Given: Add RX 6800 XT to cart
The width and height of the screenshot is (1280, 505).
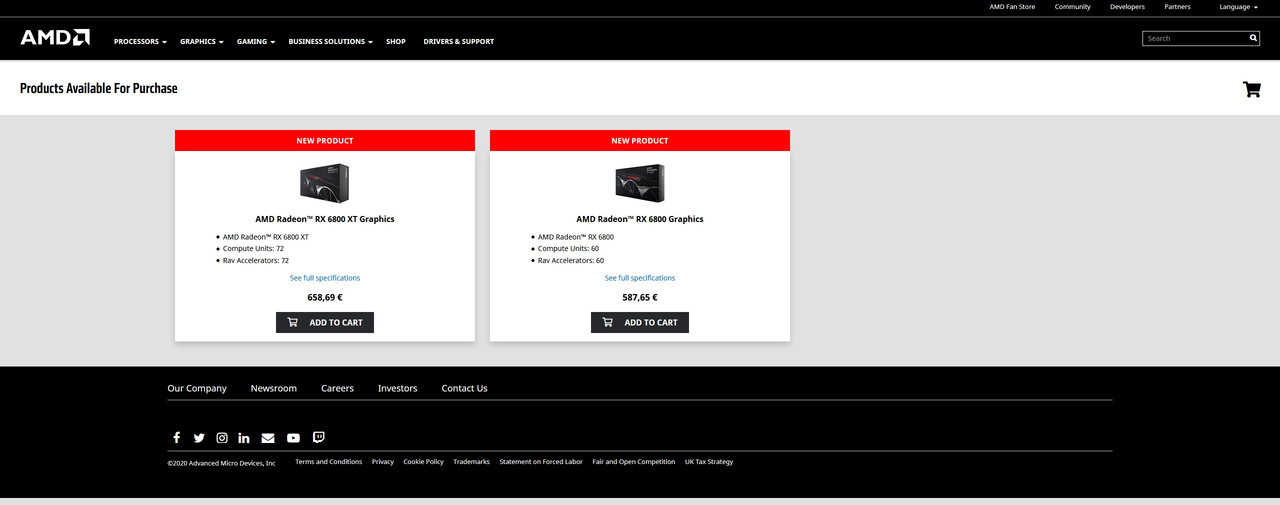Looking at the screenshot, I should coord(325,322).
